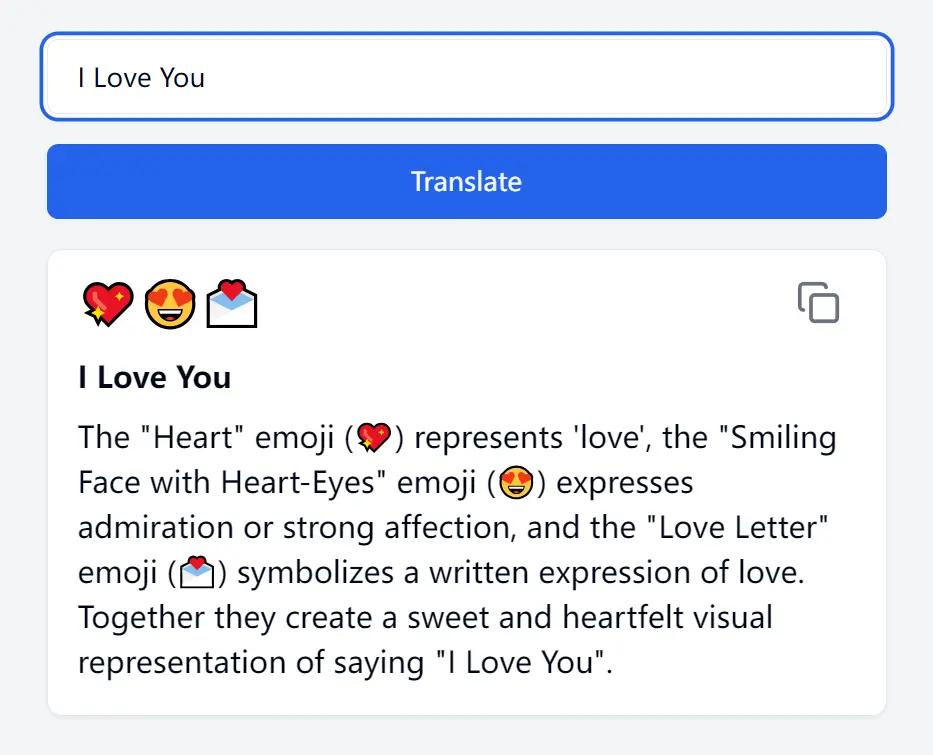This screenshot has height=755, width=933.
Task: Click the 'I Love You' heading link
Action: click(154, 378)
